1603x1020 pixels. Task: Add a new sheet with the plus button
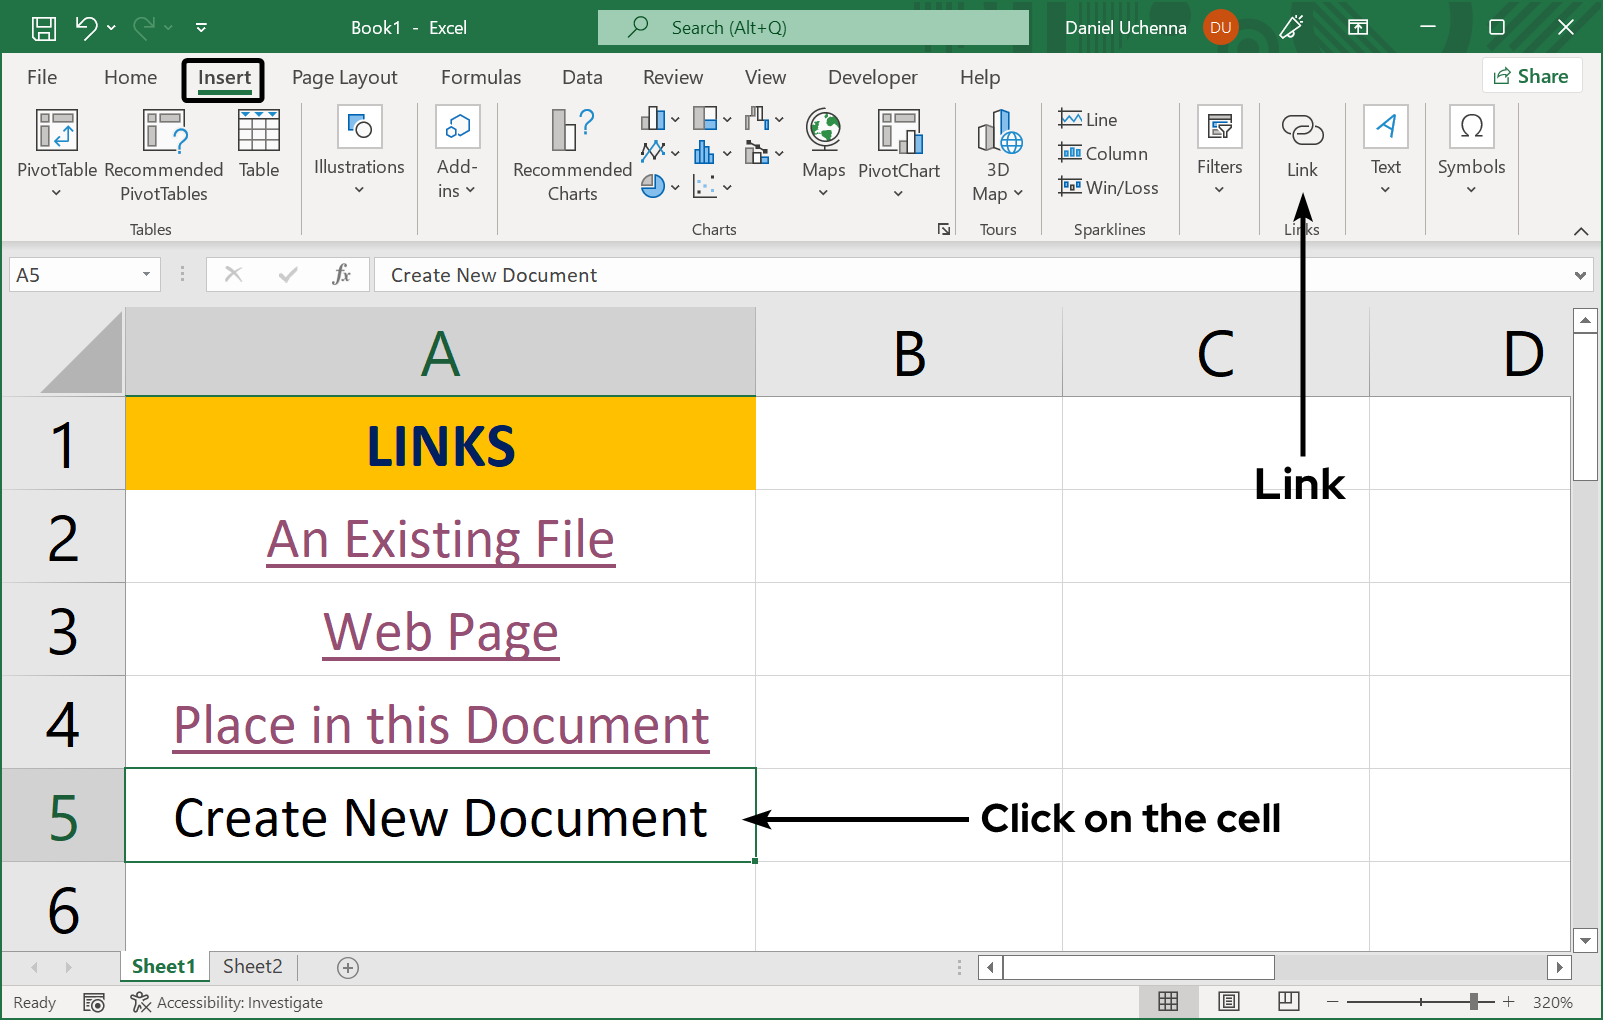pyautogui.click(x=347, y=966)
